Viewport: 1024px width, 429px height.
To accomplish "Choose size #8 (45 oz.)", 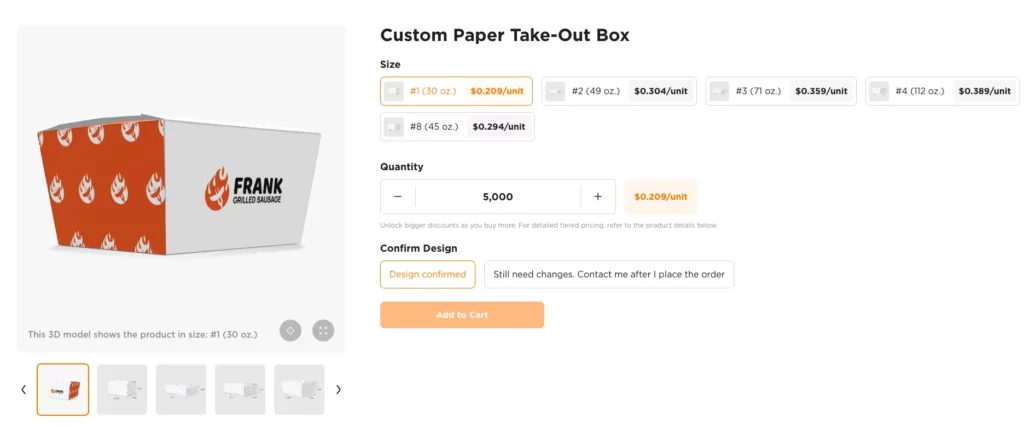I will tap(457, 127).
